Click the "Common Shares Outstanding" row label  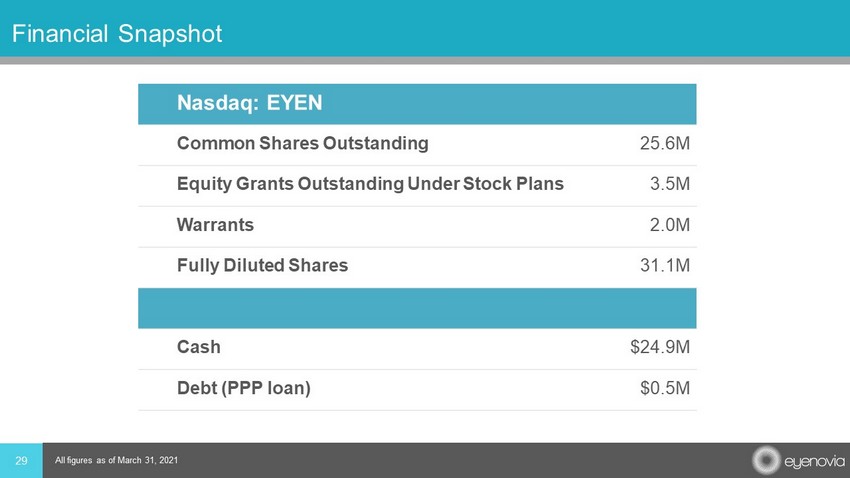pyautogui.click(x=302, y=143)
